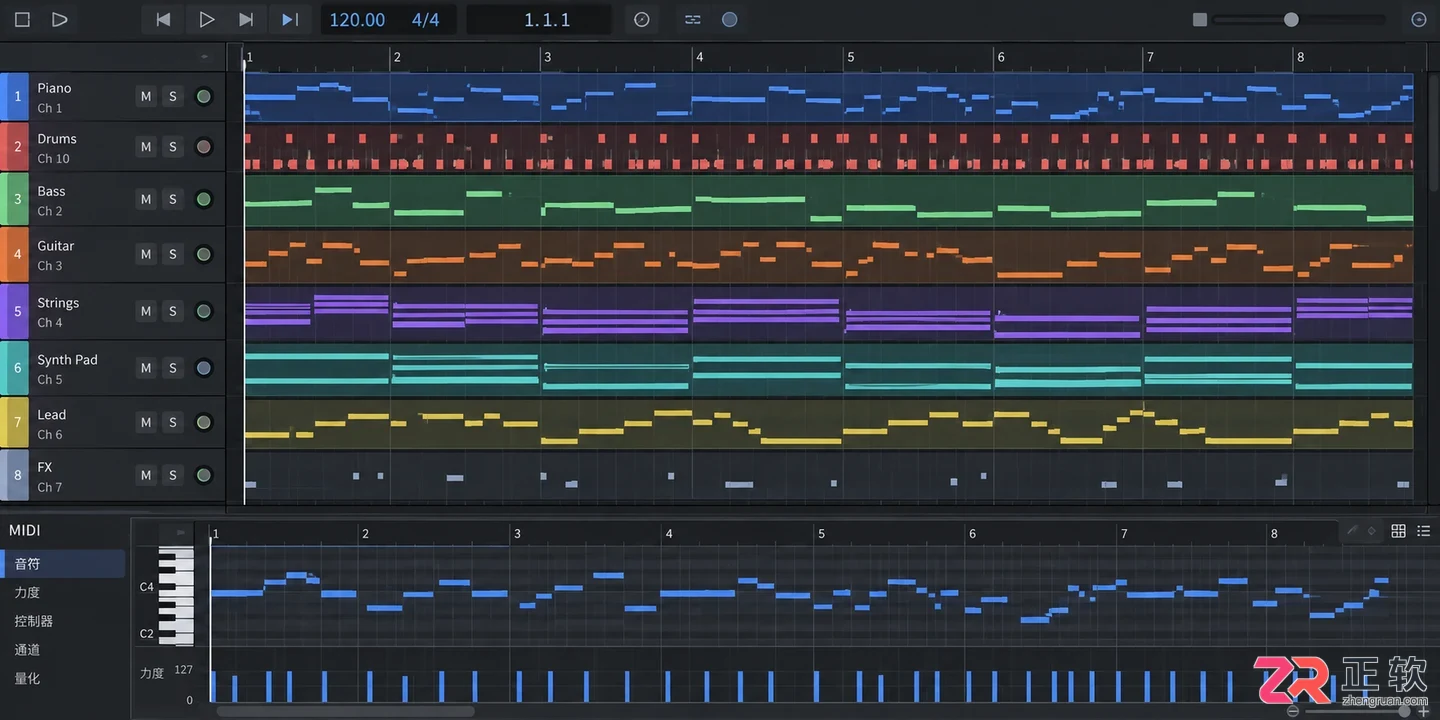Viewport: 1440px width, 720px height.
Task: Solo the Strings track
Action: tap(173, 311)
